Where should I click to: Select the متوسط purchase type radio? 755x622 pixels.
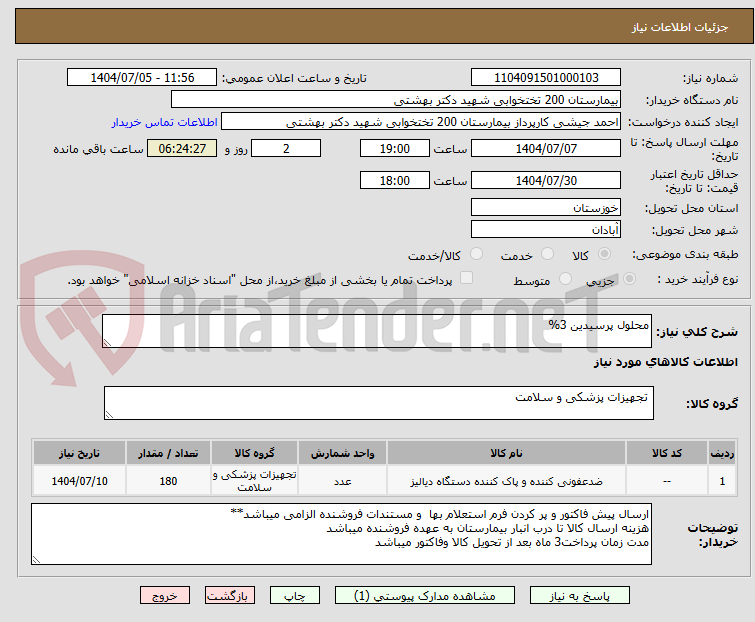click(x=565, y=279)
